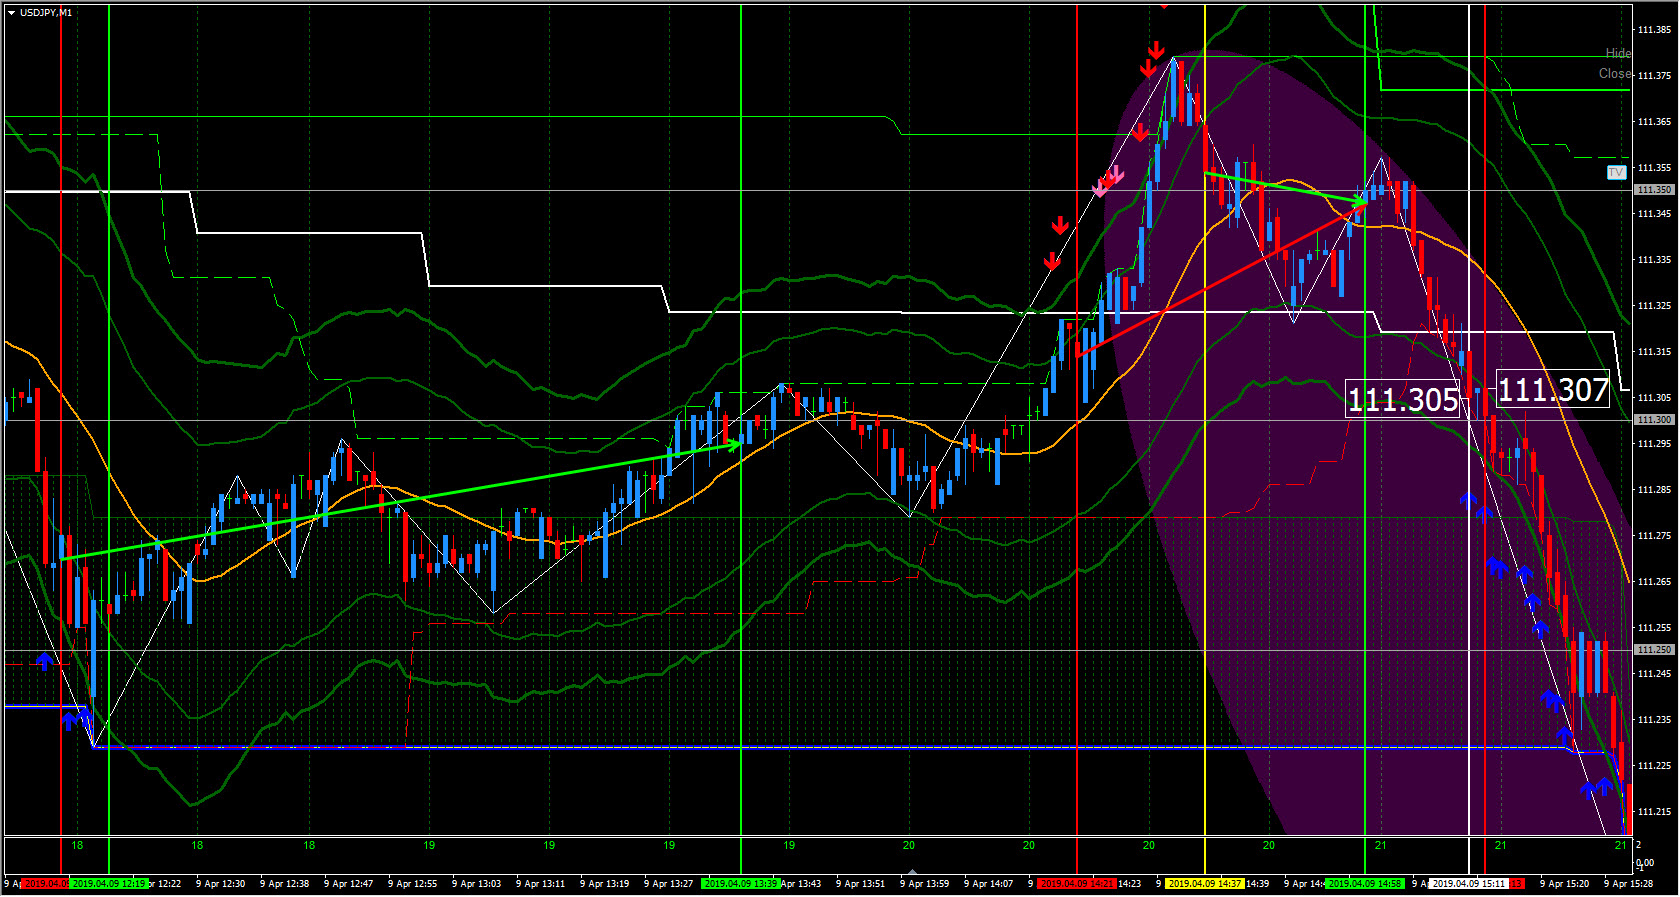
Task: Click the 9 Apr 12:38 time label
Action: coord(285,884)
